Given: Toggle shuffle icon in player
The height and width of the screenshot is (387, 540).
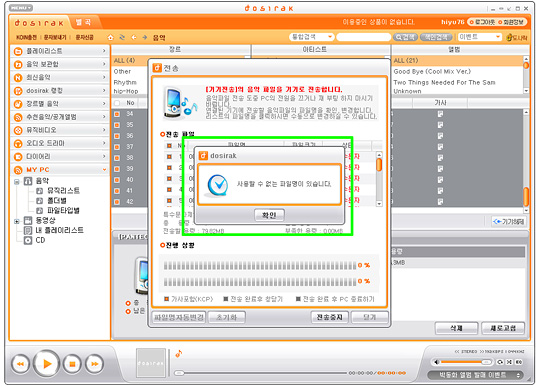Looking at the screenshot, I should pyautogui.click(x=509, y=362).
